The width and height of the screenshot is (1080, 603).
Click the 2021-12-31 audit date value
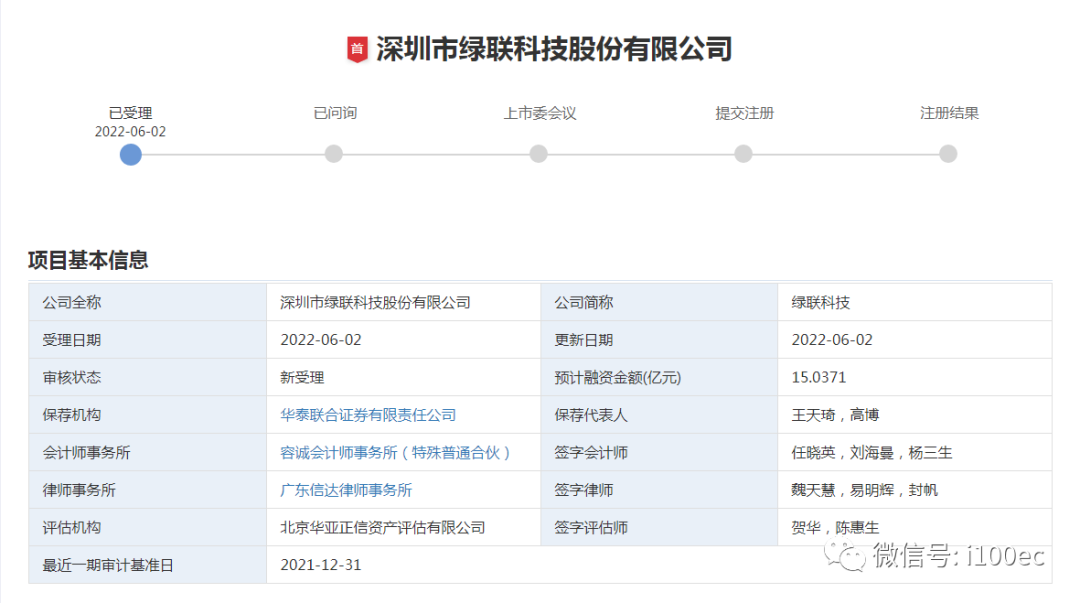click(320, 565)
